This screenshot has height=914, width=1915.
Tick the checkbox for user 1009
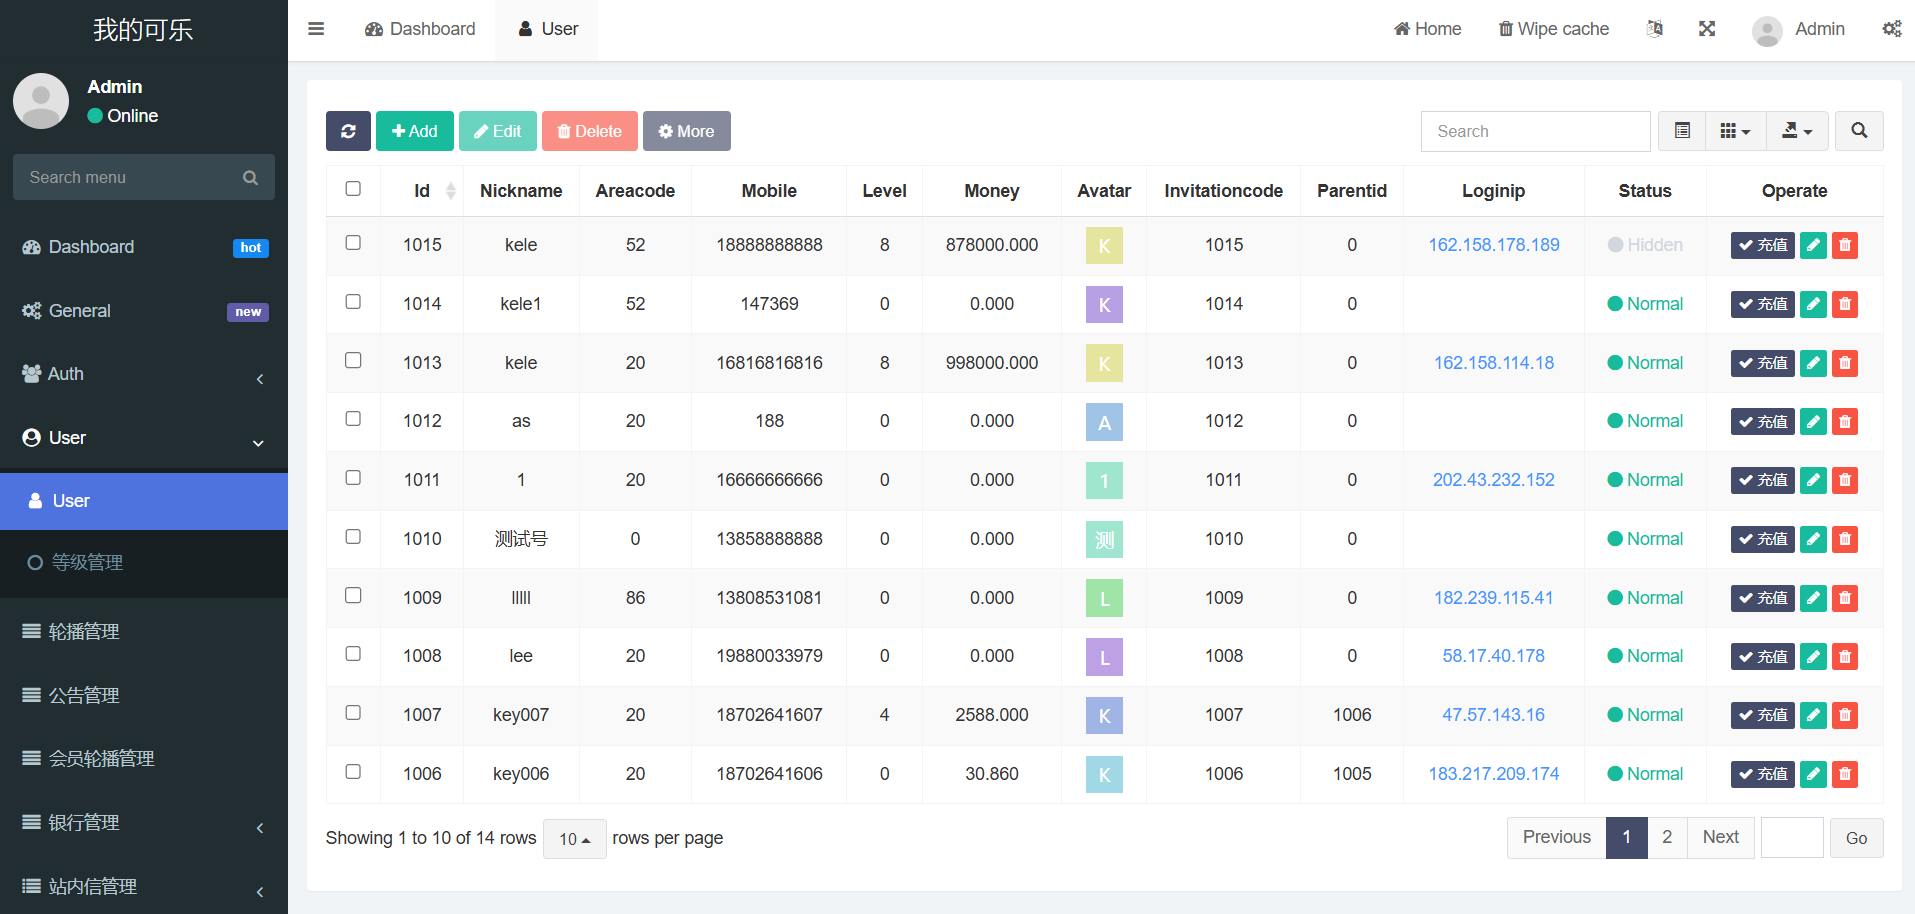353,596
